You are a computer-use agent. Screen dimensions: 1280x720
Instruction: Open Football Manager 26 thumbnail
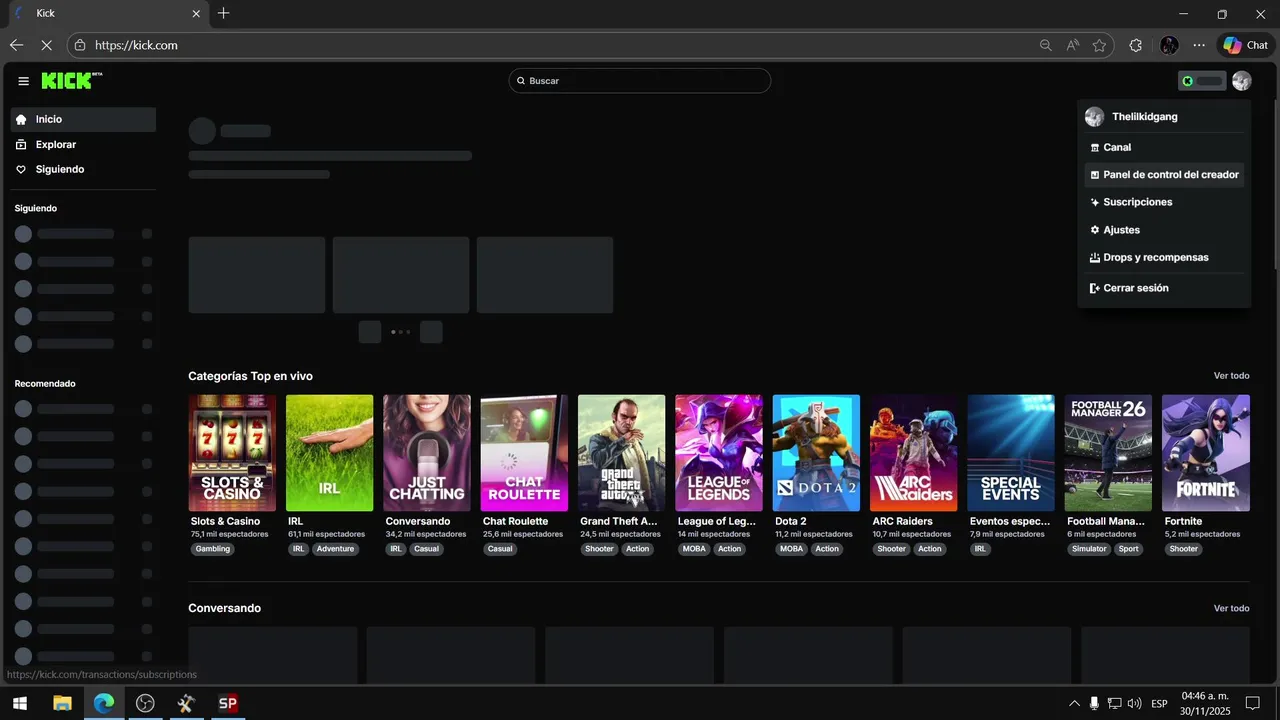[1108, 453]
